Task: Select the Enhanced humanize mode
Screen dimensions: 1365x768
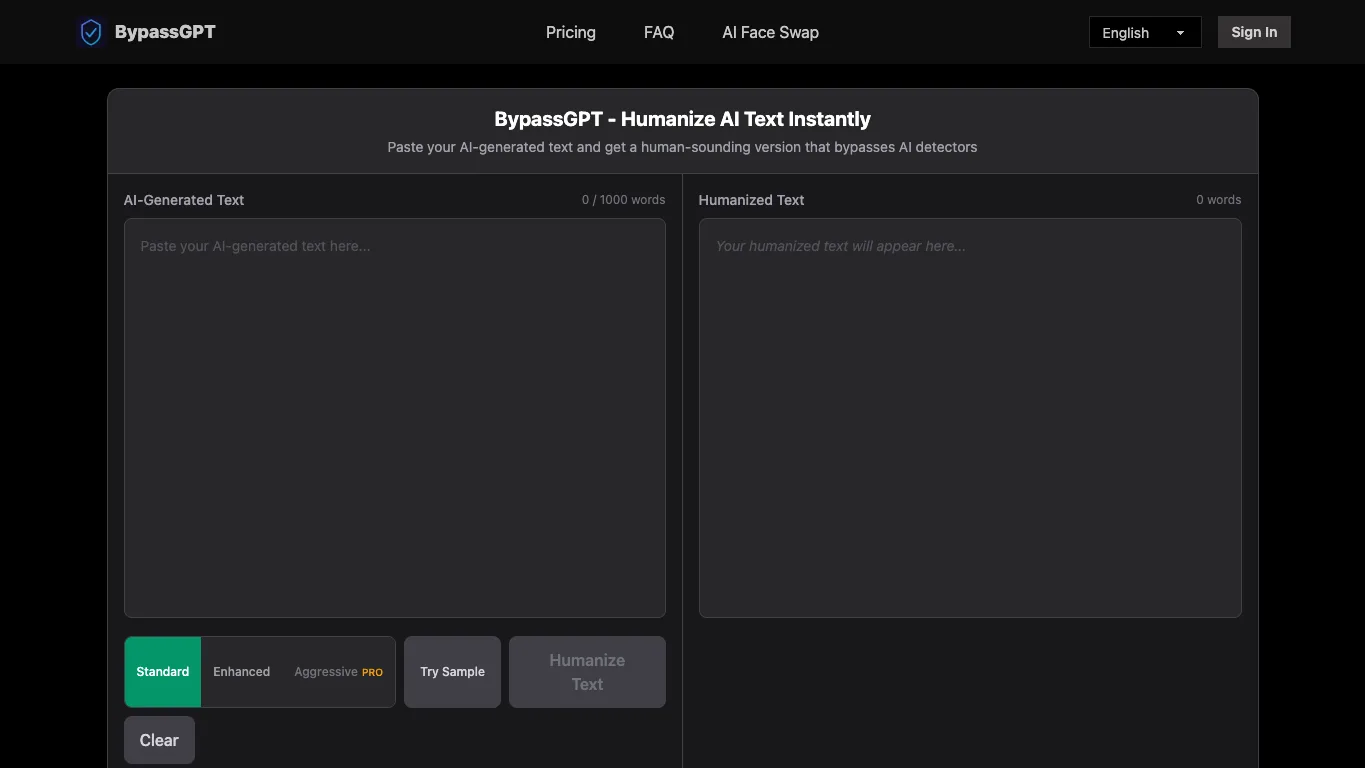Action: (x=242, y=672)
